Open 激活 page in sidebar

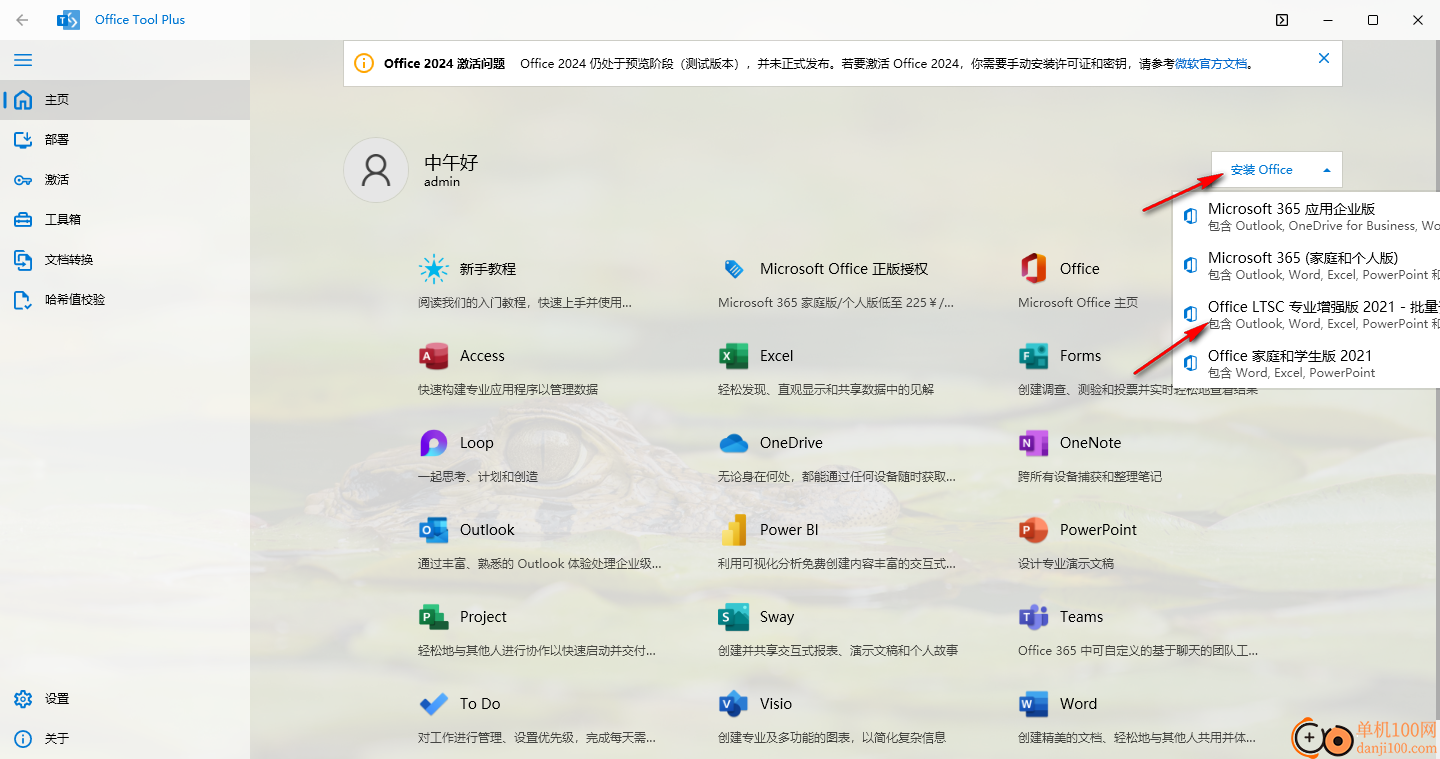[125, 180]
